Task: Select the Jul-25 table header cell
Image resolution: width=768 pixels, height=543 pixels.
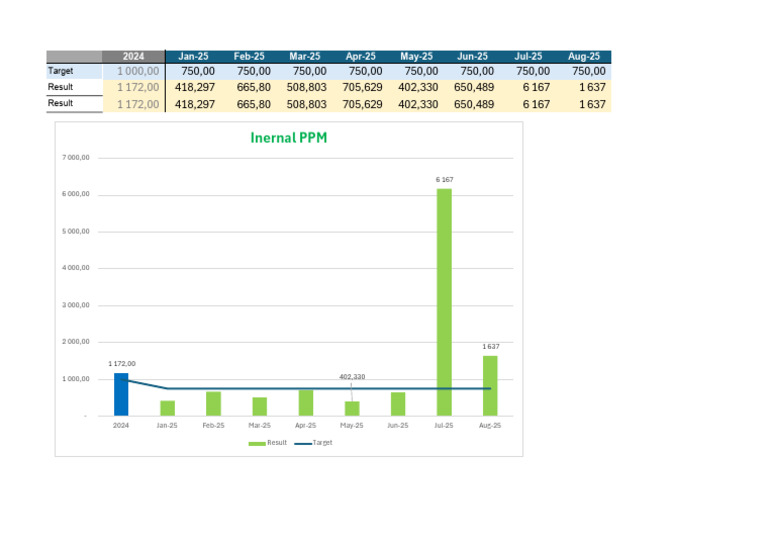Action: point(528,56)
